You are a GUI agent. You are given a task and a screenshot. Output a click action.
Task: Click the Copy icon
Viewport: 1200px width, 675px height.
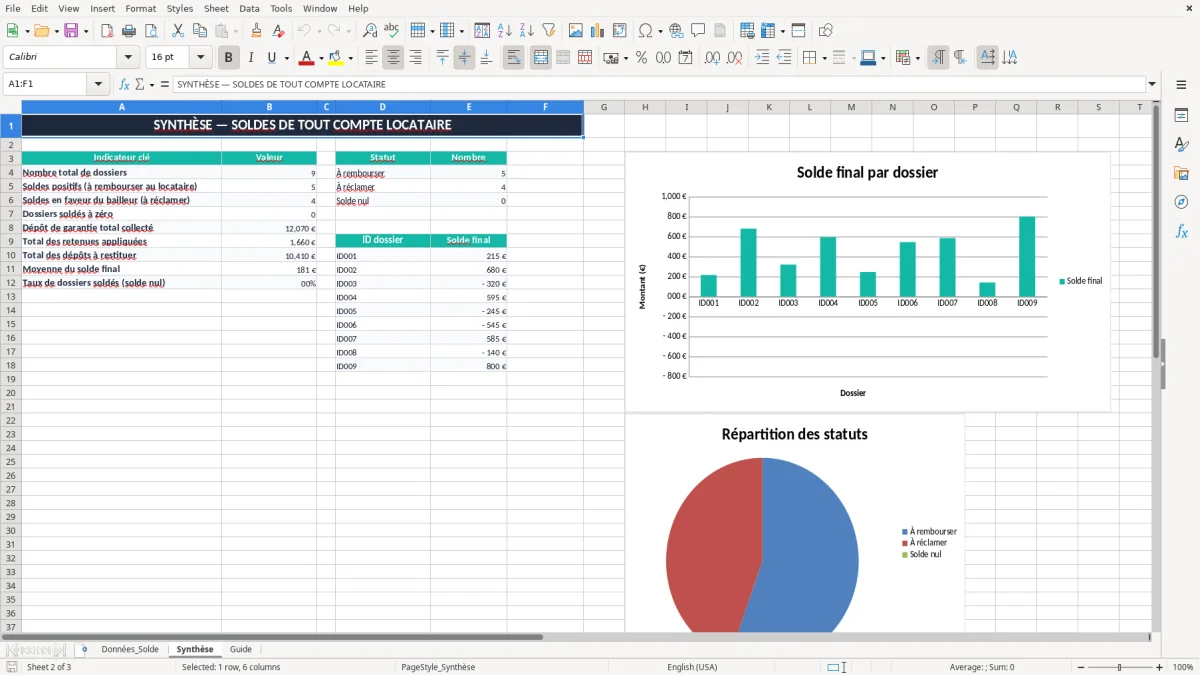pyautogui.click(x=200, y=31)
